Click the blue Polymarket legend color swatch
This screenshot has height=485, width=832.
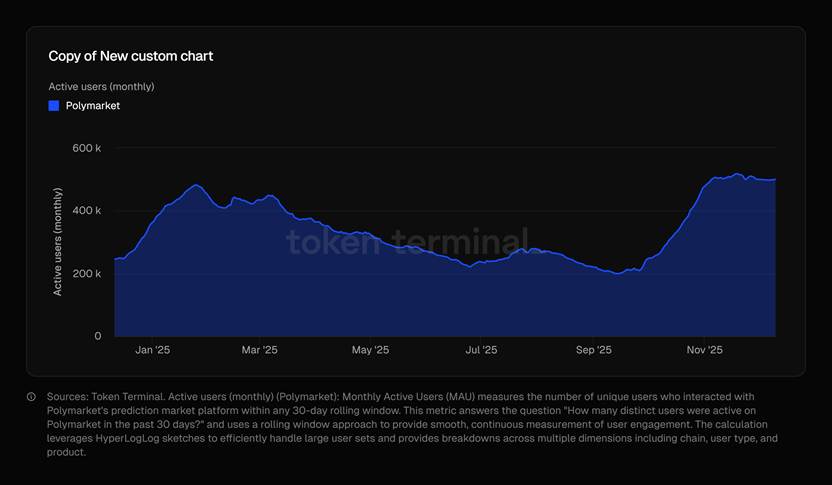(x=54, y=105)
